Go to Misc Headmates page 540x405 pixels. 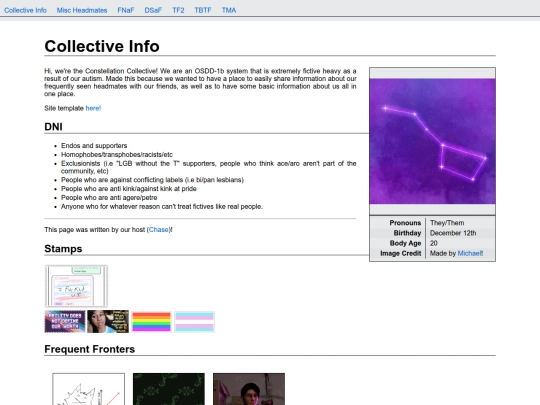82,10
